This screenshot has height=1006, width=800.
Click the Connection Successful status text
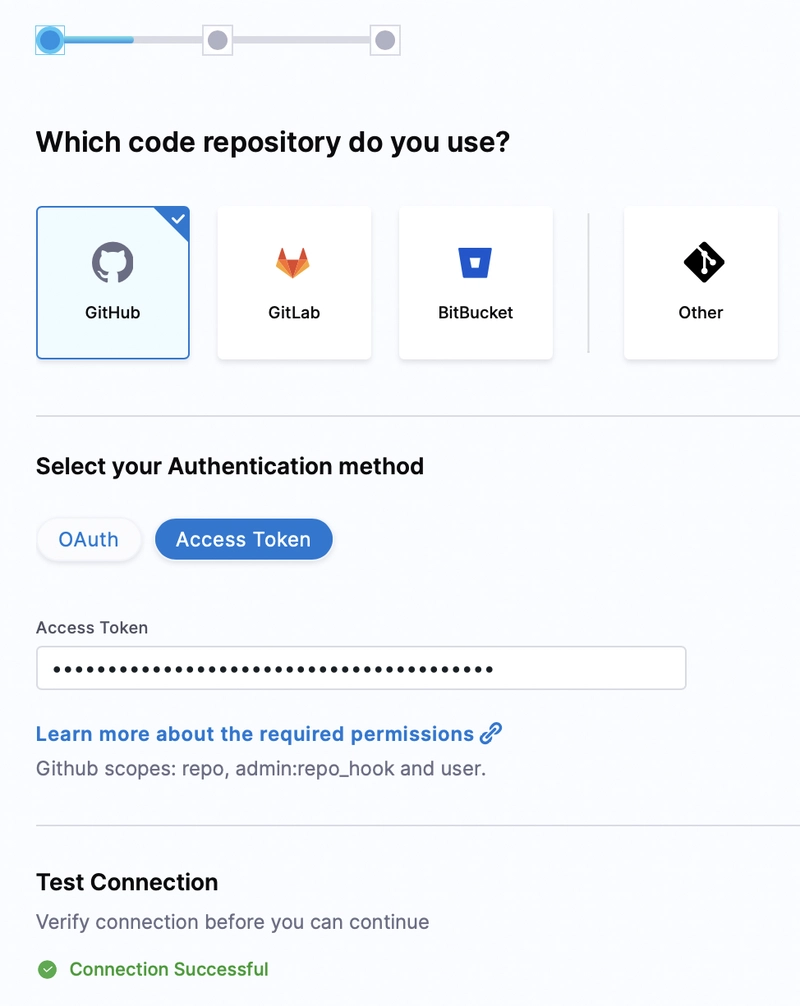(x=169, y=969)
